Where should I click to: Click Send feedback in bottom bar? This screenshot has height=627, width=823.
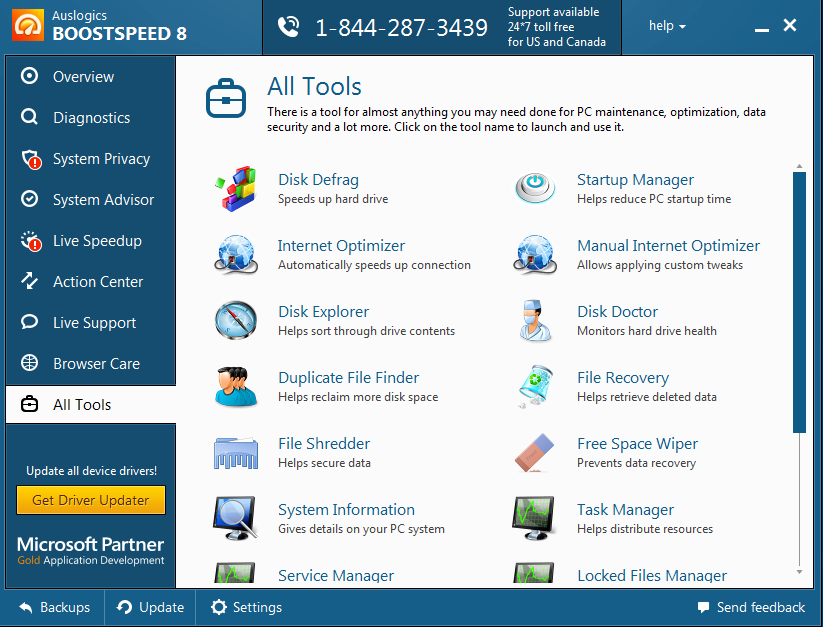[751, 607]
